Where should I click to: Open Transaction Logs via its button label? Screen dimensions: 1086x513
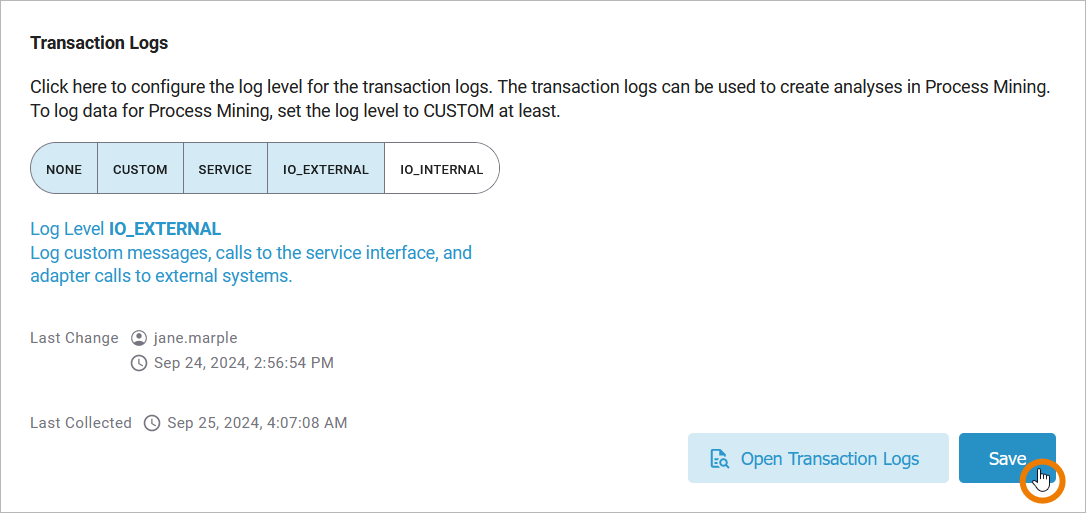829,459
